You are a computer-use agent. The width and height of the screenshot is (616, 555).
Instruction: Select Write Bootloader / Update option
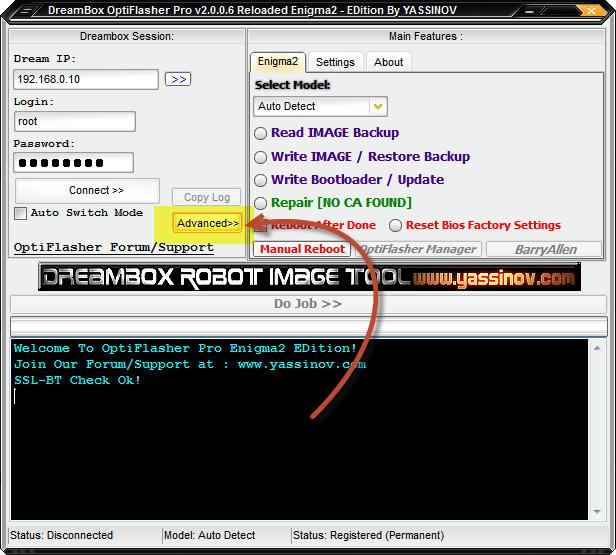pyautogui.click(x=260, y=180)
